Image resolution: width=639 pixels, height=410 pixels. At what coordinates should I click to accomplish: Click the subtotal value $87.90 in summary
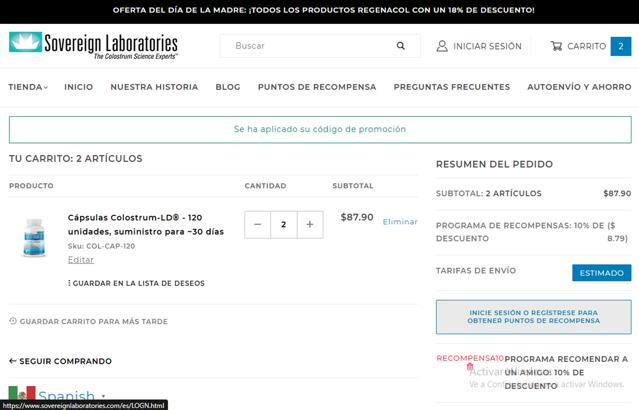tap(617, 193)
